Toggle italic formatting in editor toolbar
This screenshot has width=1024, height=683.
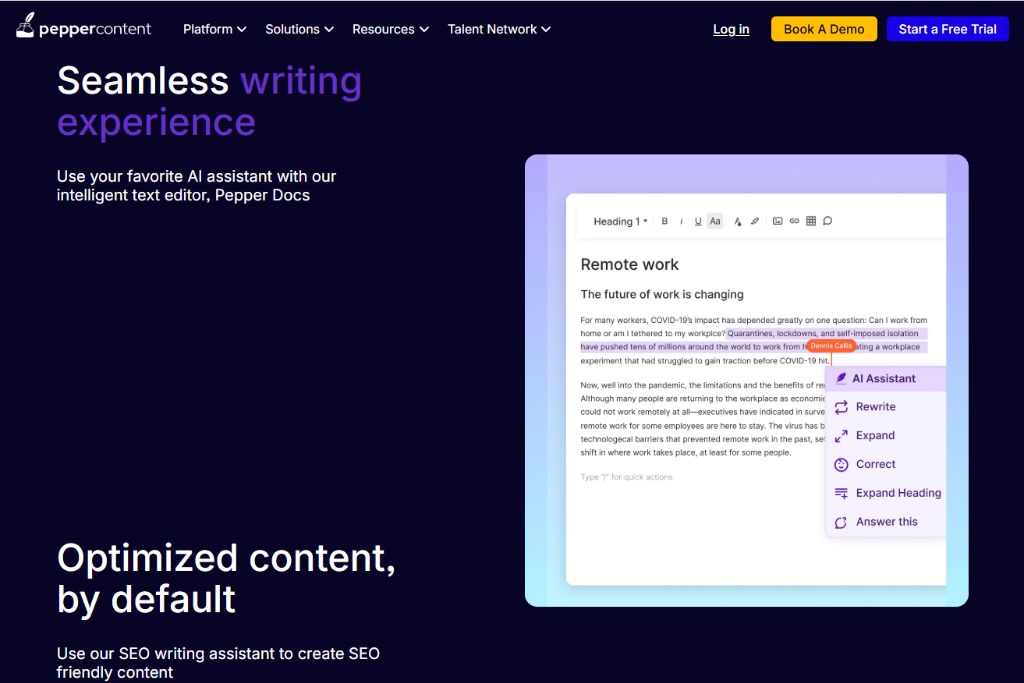coord(681,221)
